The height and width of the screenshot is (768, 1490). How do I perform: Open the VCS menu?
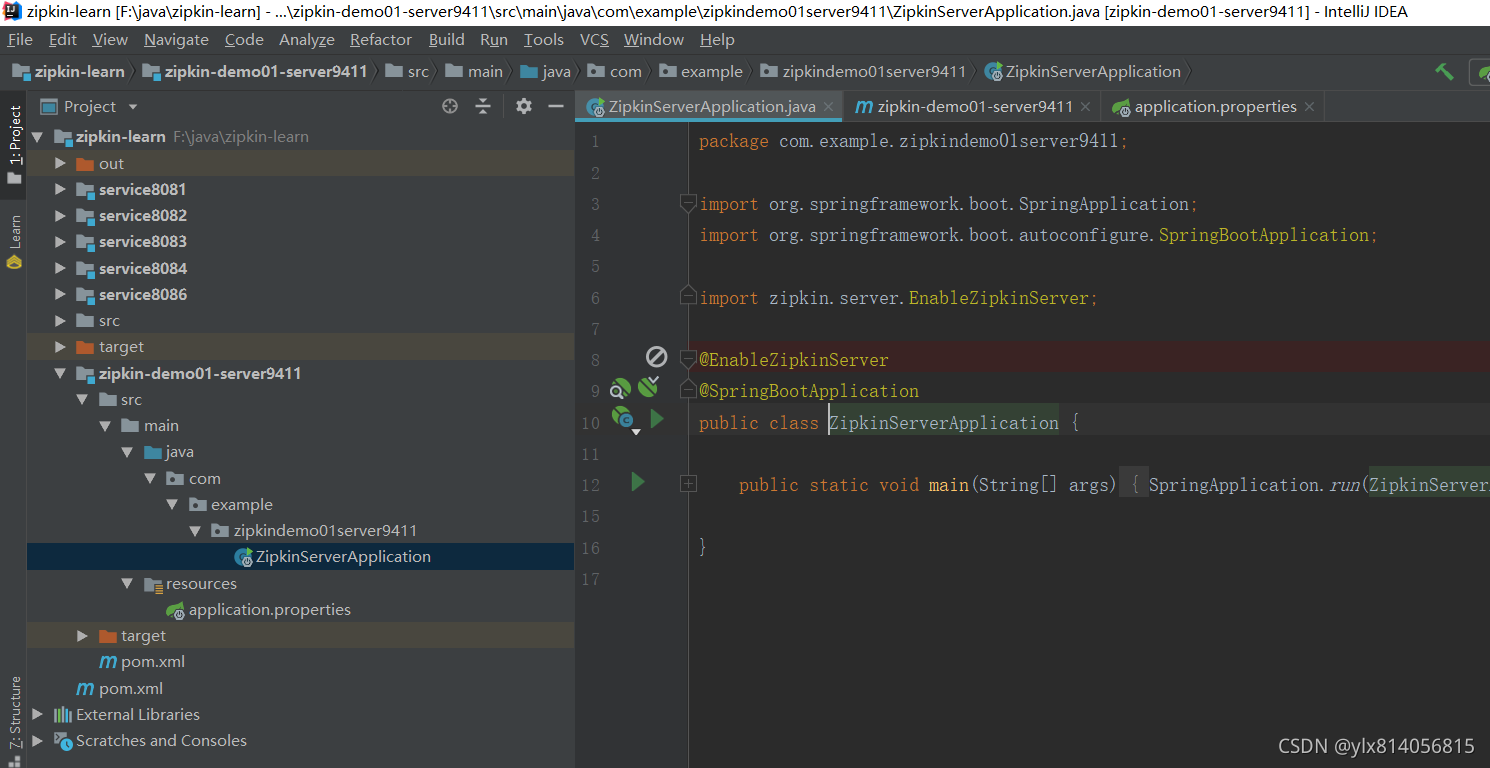coord(594,39)
